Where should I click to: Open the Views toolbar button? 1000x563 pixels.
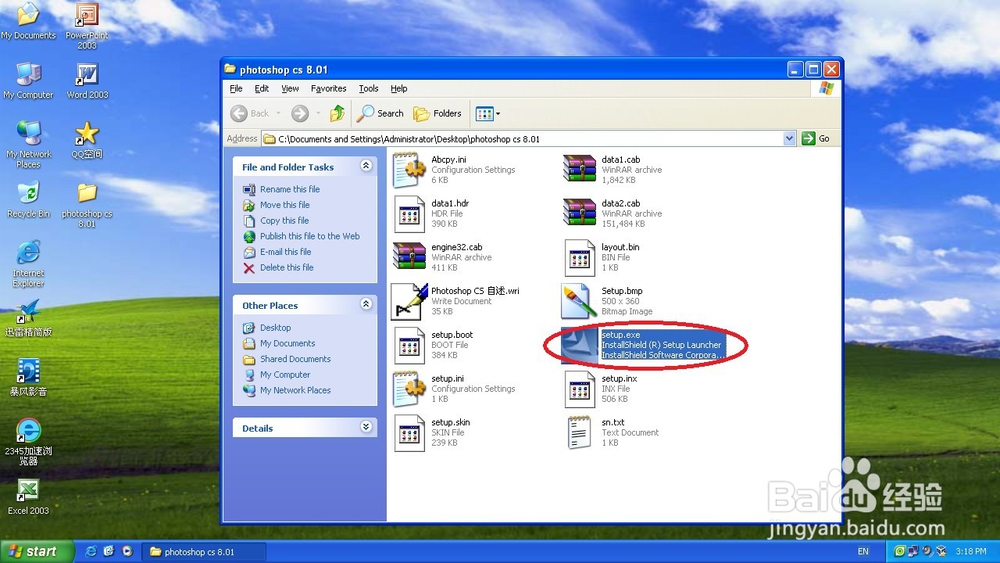click(488, 113)
